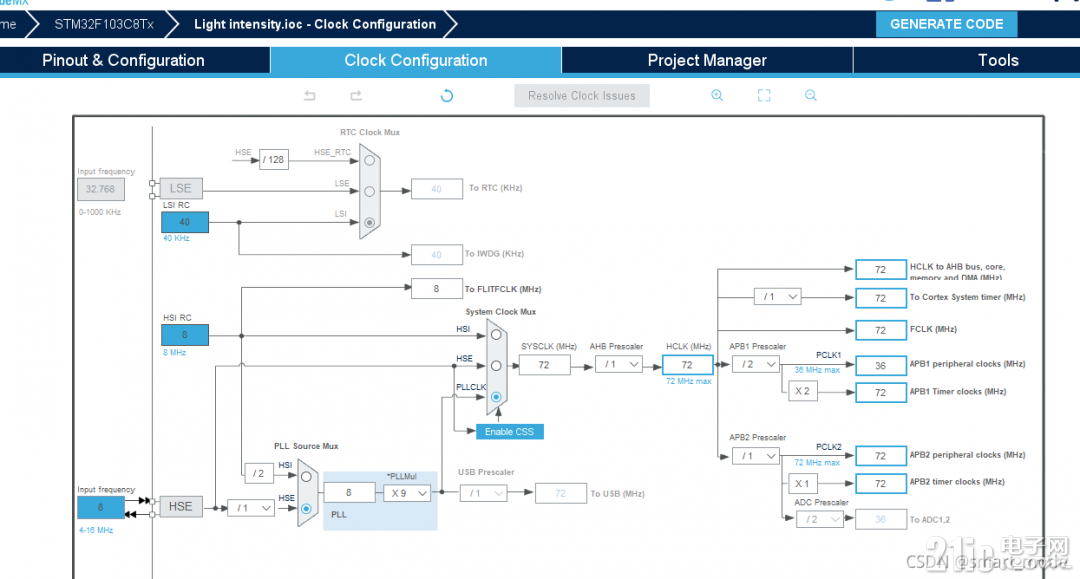Click the PLL input value 8 field
This screenshot has height=579, width=1080.
click(x=349, y=492)
